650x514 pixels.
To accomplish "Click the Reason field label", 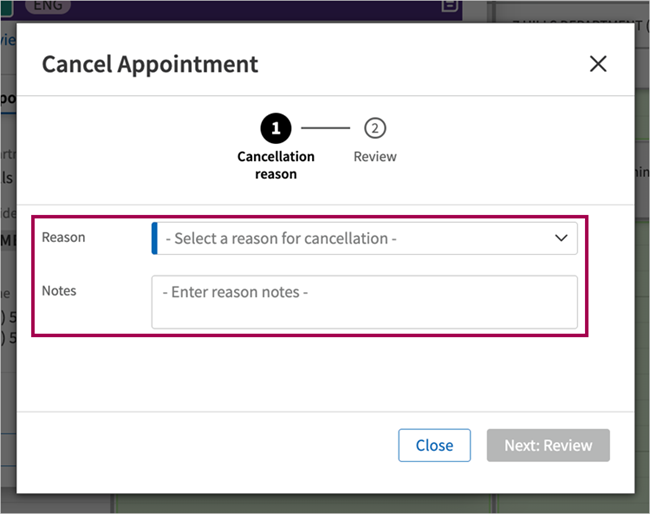I will [x=63, y=238].
